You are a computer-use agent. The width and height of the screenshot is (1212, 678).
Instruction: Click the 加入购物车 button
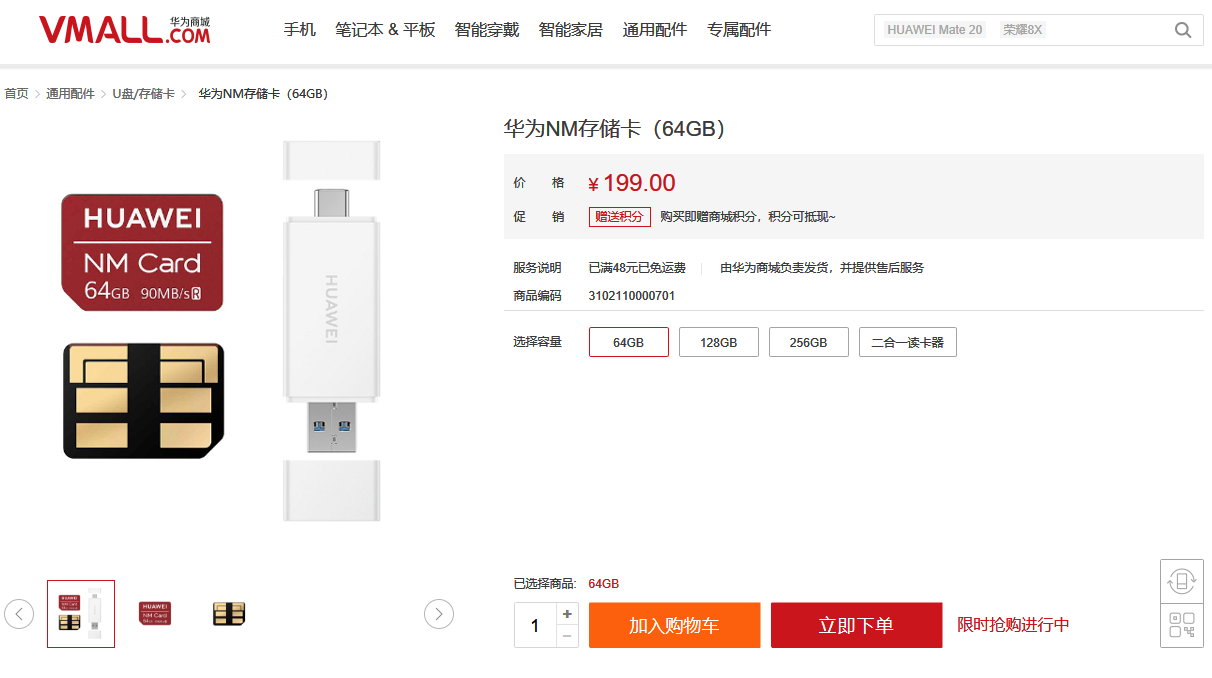pos(674,625)
